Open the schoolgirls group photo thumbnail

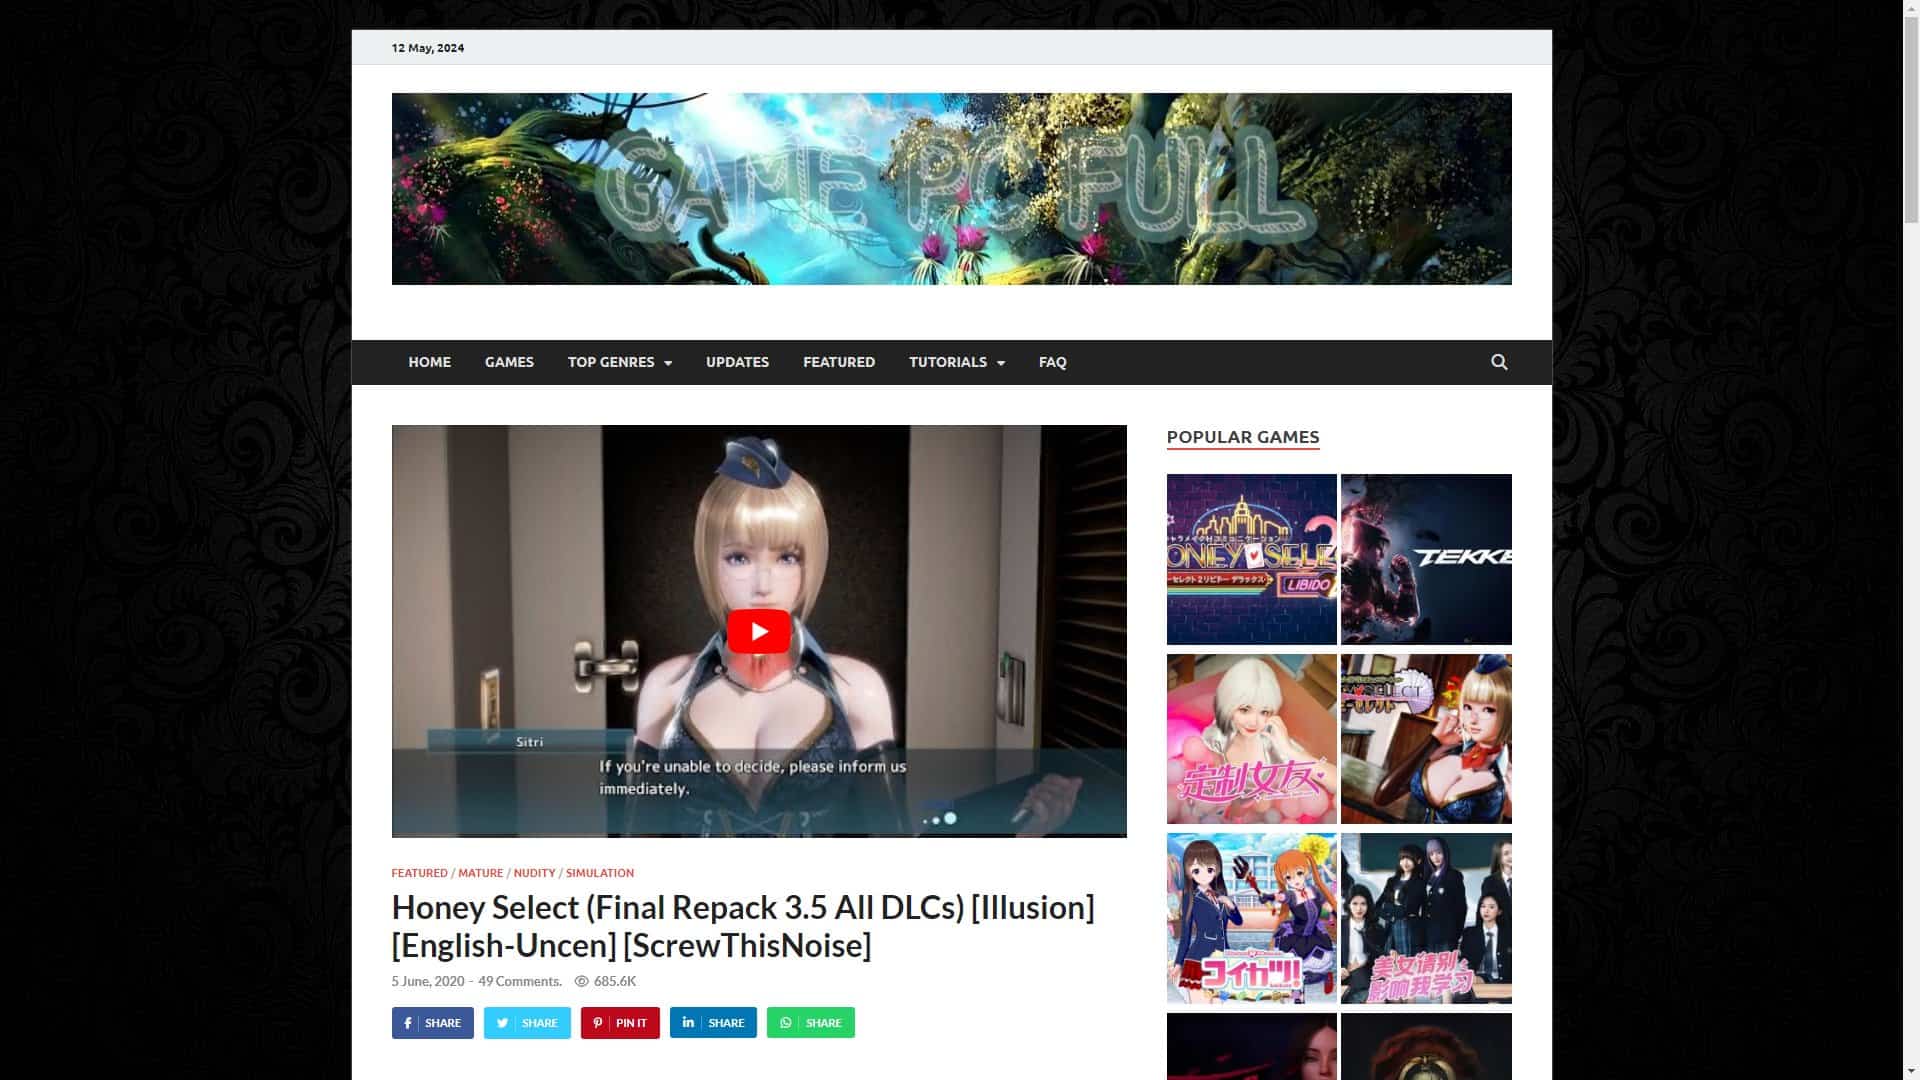[1426, 918]
